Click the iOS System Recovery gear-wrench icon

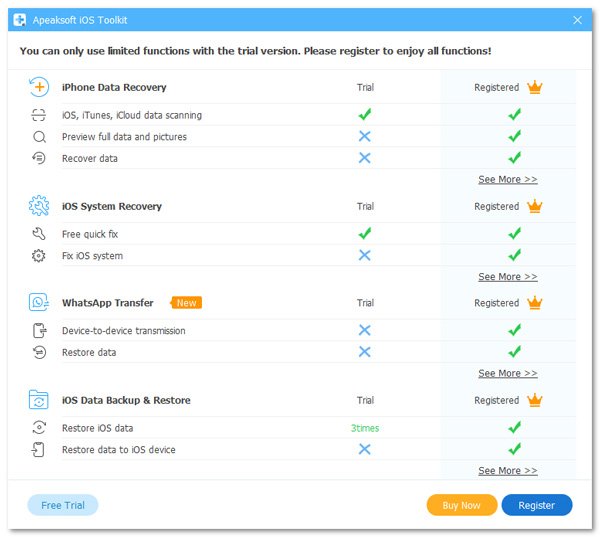click(x=39, y=206)
